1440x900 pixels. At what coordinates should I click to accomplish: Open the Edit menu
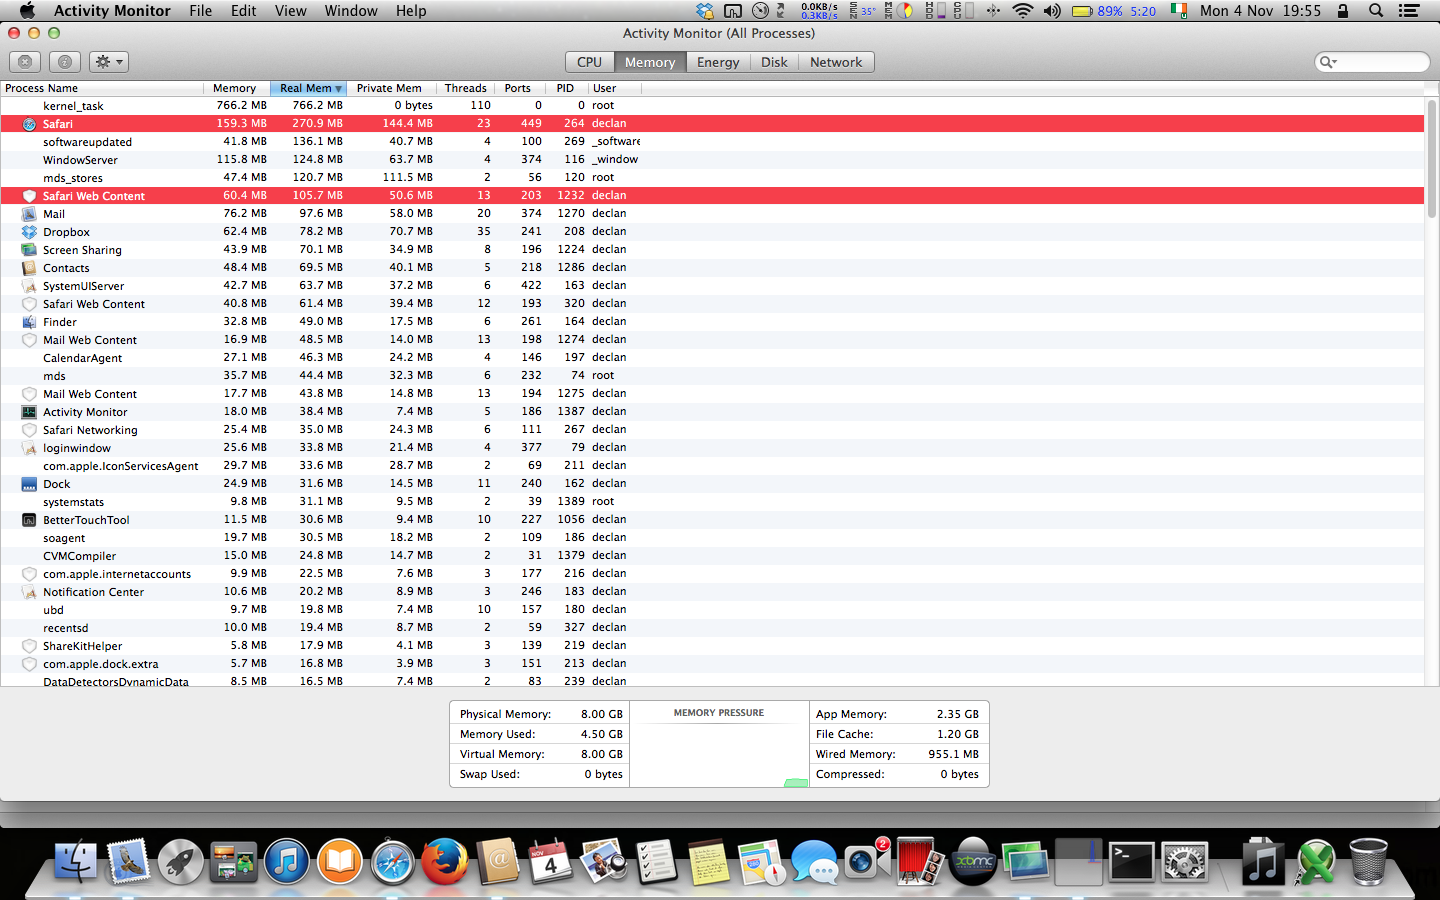[244, 11]
